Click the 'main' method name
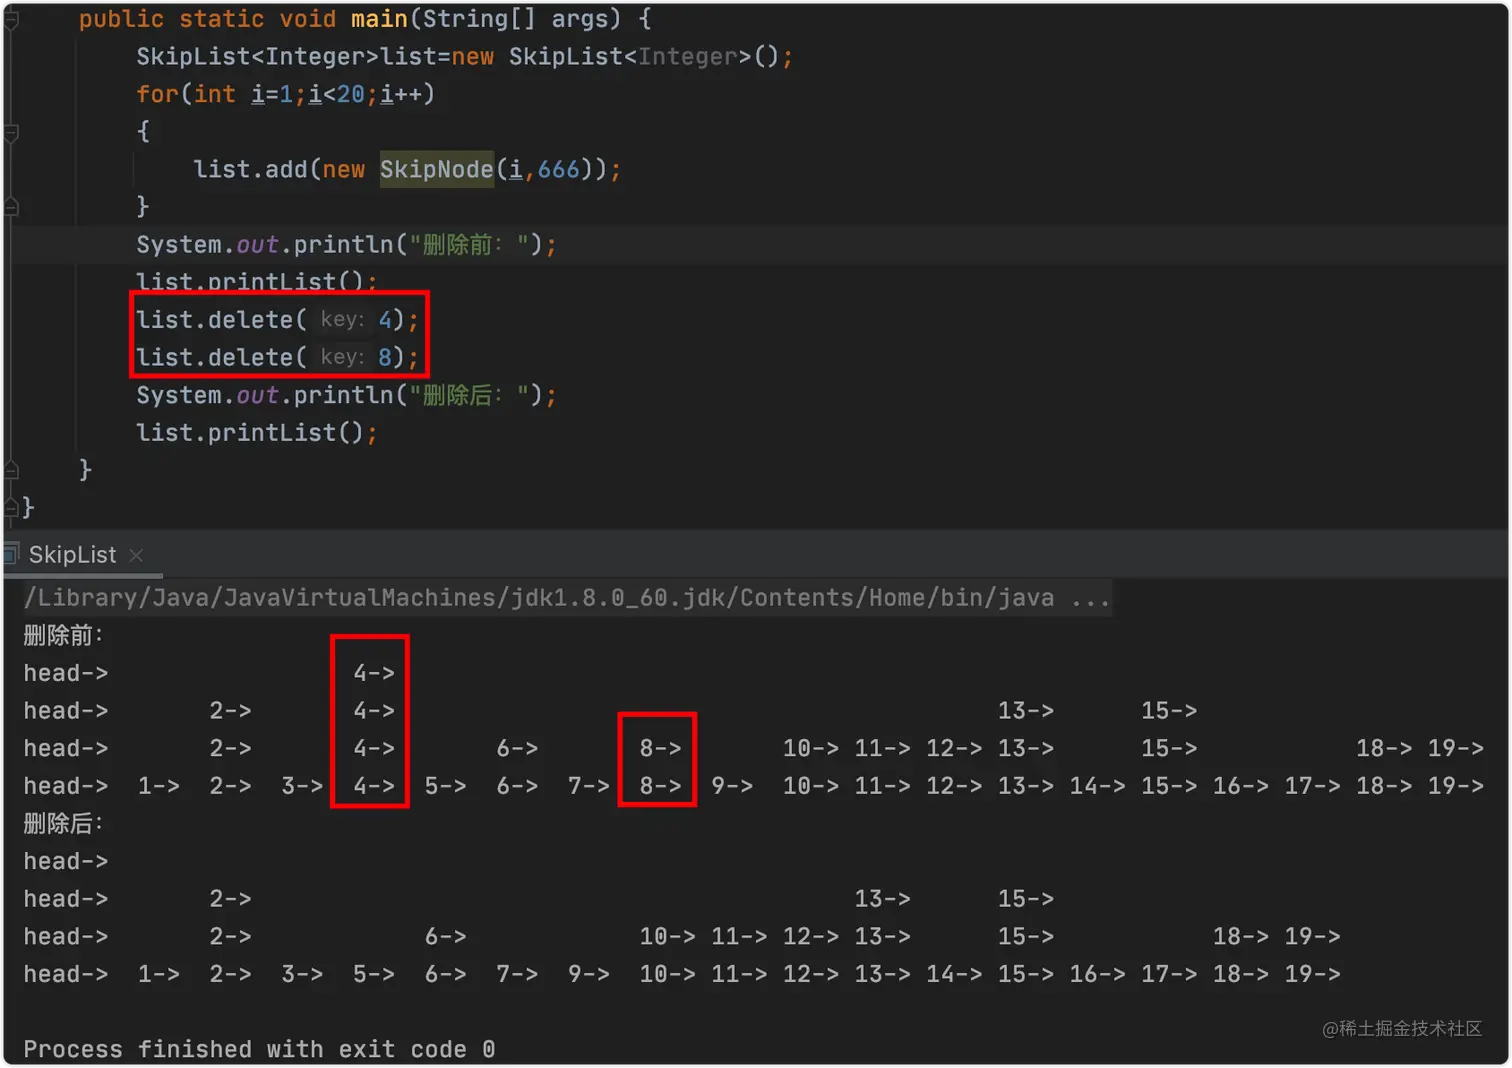 click(x=379, y=19)
